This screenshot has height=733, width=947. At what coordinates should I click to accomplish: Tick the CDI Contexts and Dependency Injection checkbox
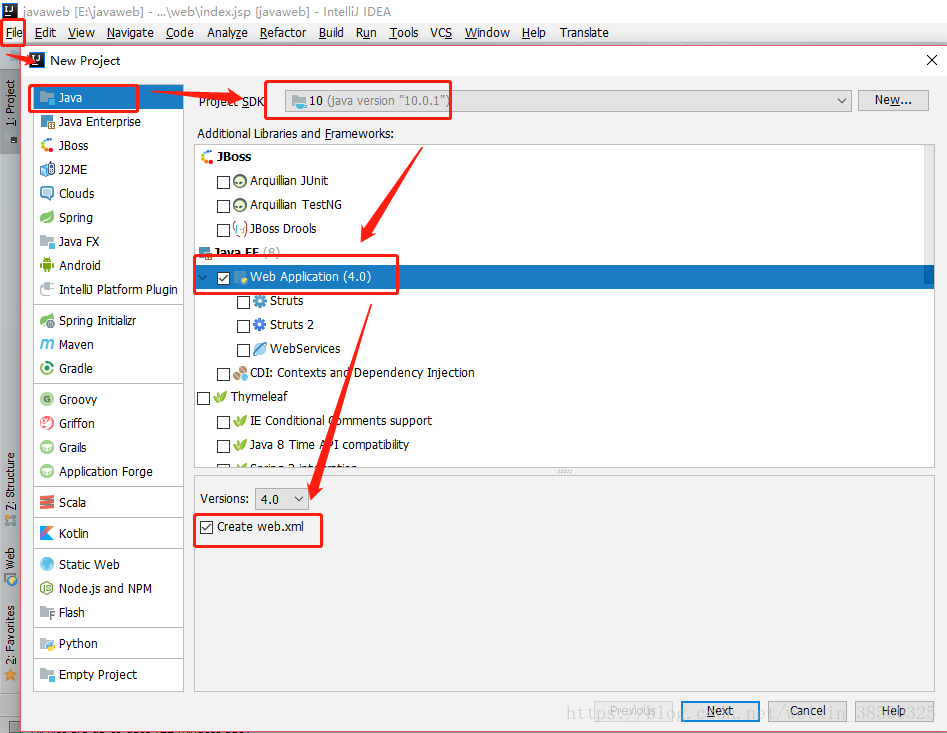click(x=223, y=374)
